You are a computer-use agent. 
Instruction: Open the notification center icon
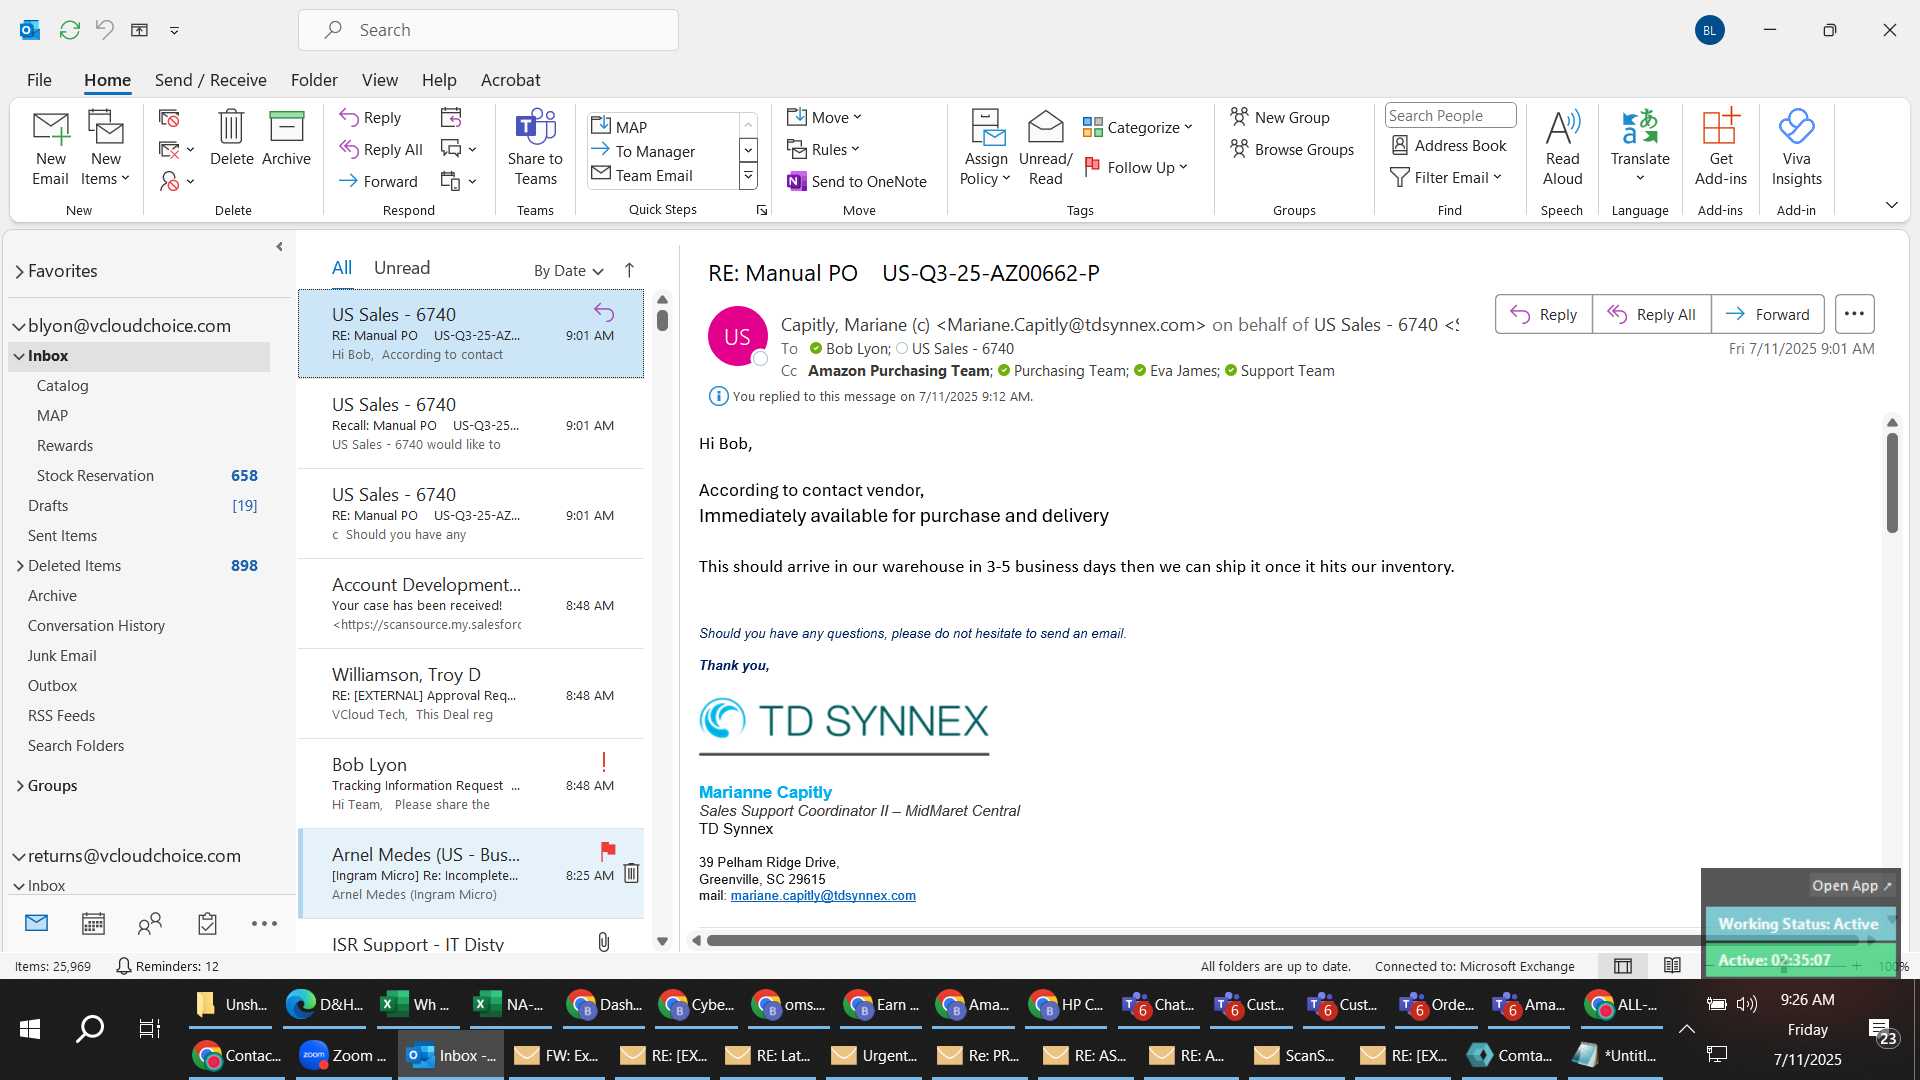tap(1883, 1030)
